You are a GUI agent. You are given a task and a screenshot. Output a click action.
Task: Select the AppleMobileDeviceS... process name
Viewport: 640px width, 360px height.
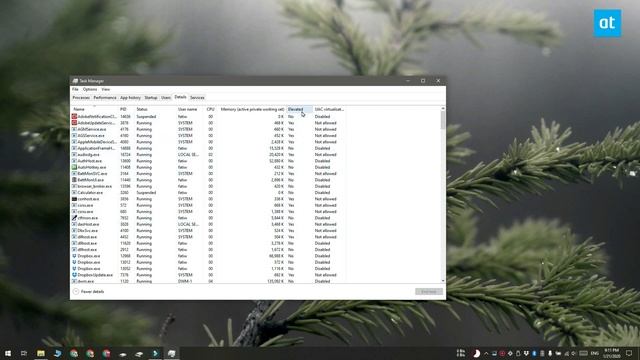tap(97, 142)
